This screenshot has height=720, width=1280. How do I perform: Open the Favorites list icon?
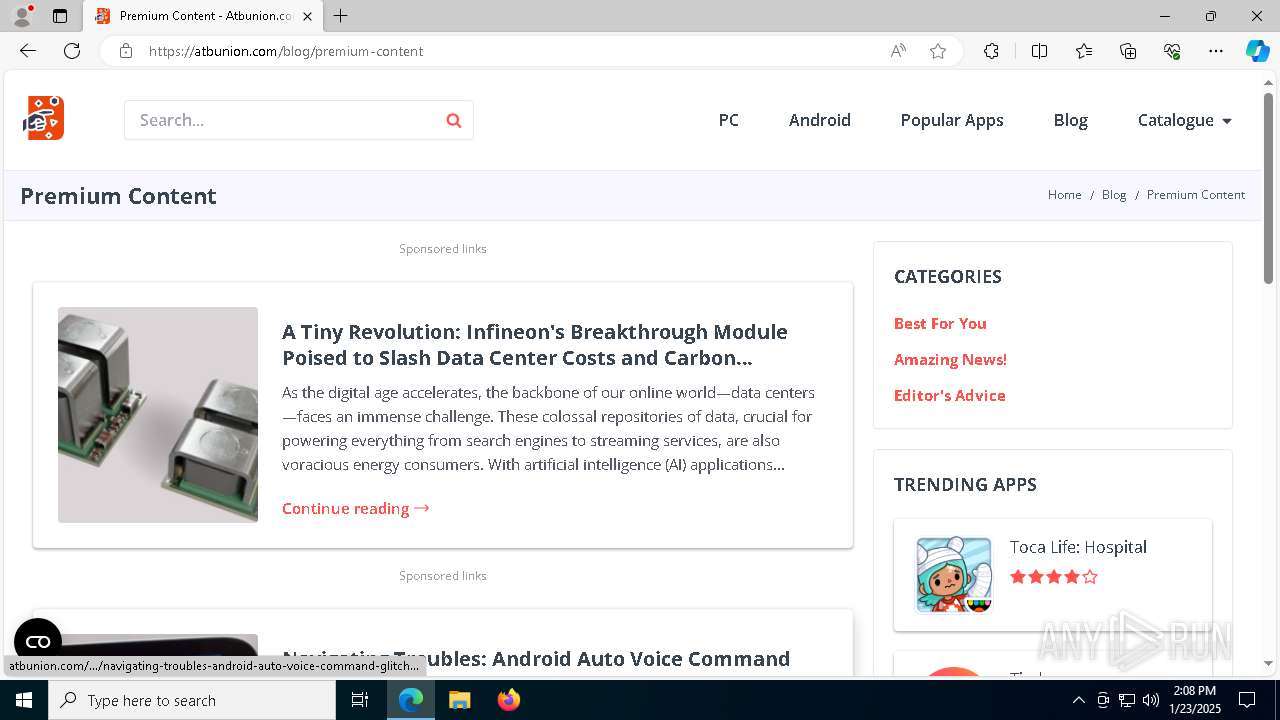pyautogui.click(x=1084, y=51)
